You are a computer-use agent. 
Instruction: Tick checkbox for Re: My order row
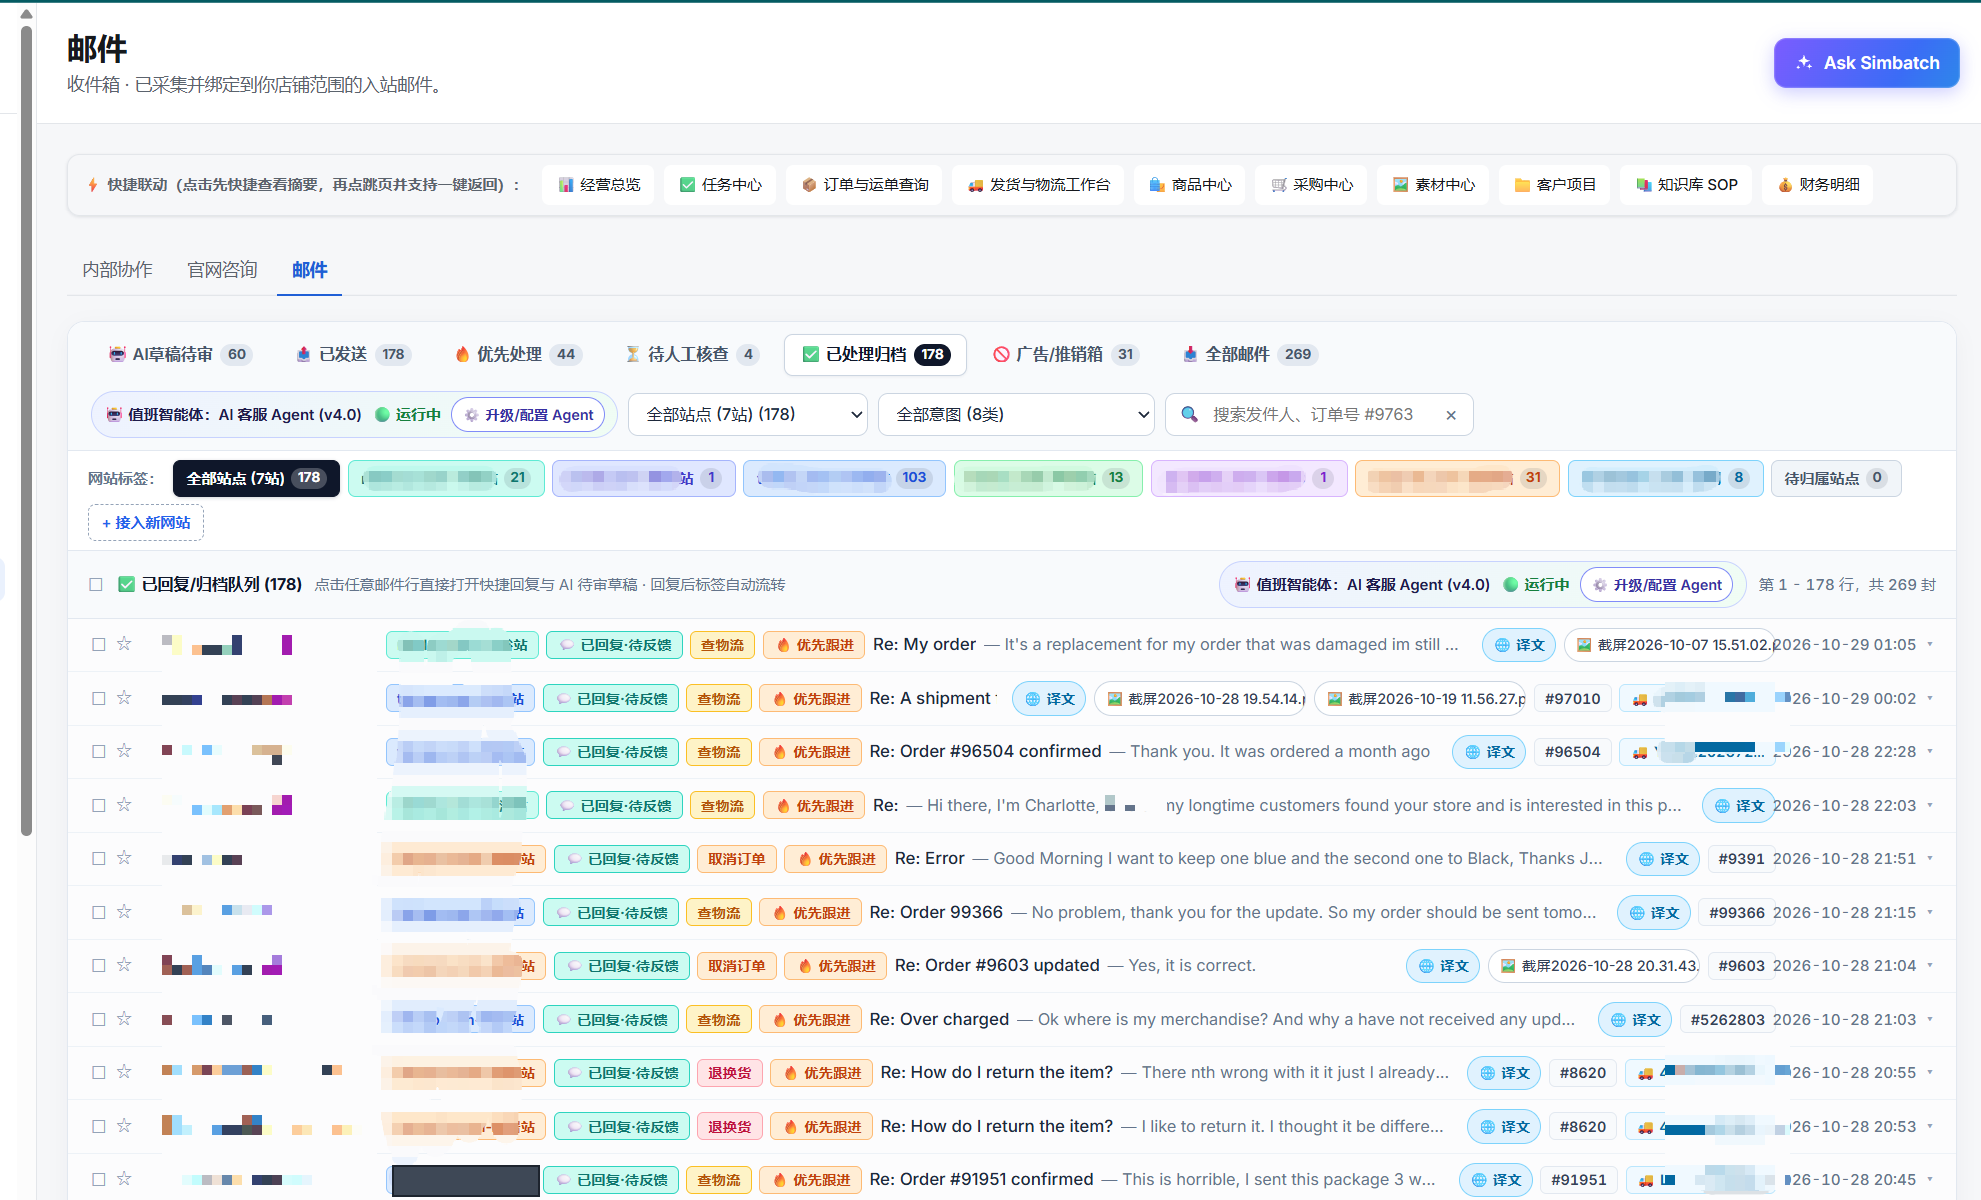click(98, 645)
